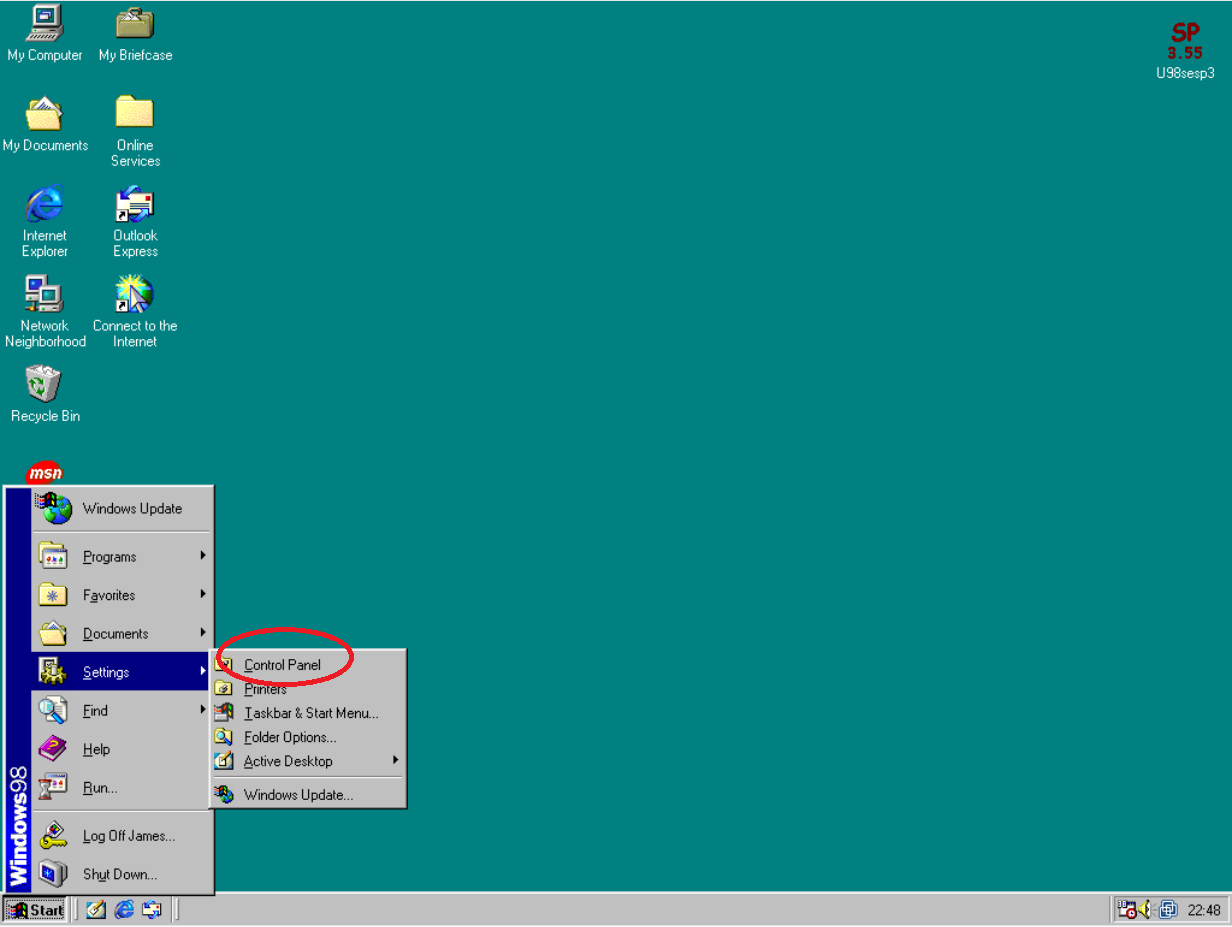Click Show Desktop icon in Quick Launch
The height and width of the screenshot is (927, 1232).
tap(96, 910)
